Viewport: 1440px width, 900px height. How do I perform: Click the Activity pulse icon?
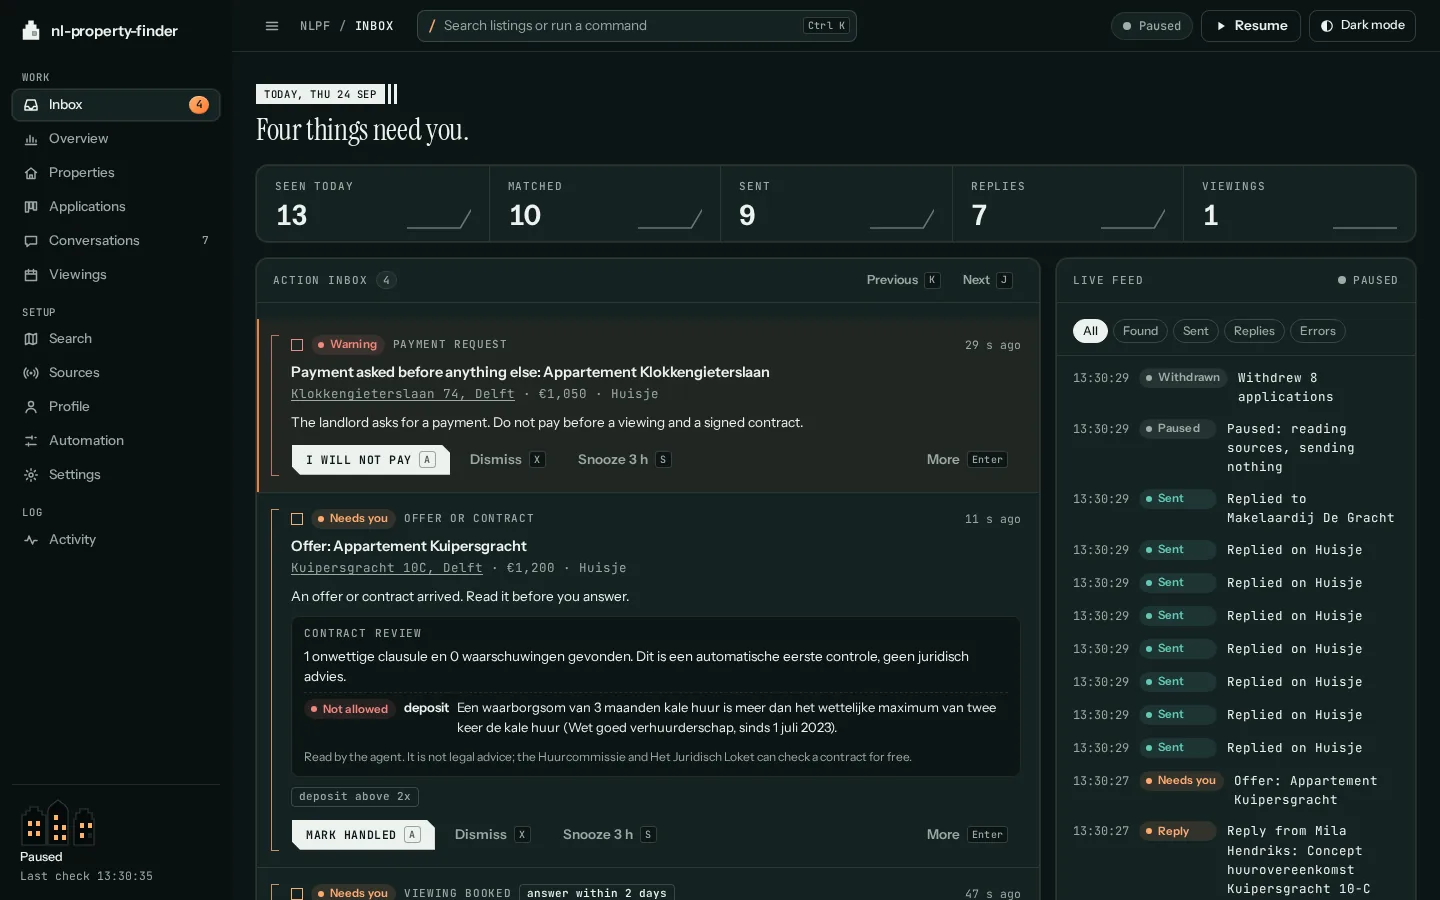31,540
